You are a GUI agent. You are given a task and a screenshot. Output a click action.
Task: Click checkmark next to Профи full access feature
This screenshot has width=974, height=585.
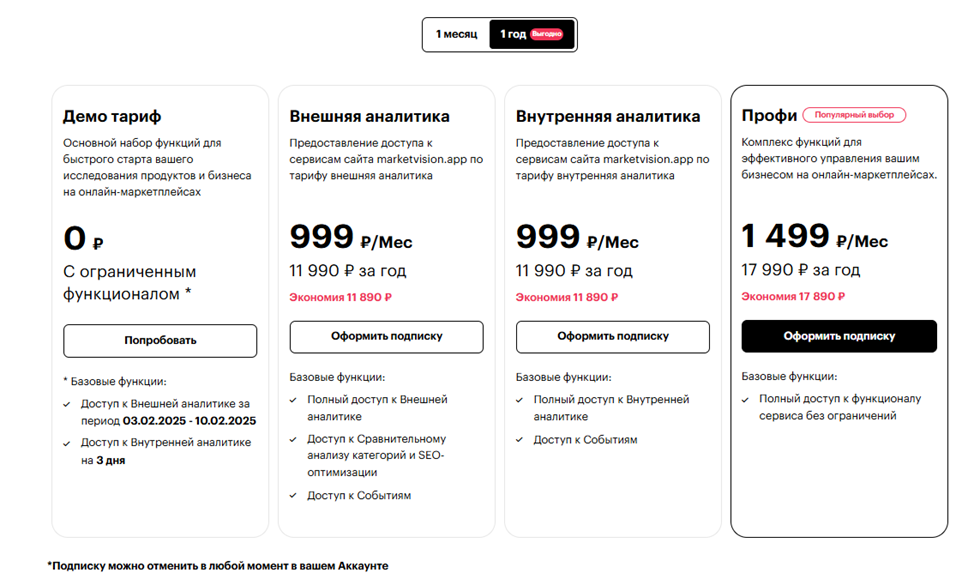[746, 399]
